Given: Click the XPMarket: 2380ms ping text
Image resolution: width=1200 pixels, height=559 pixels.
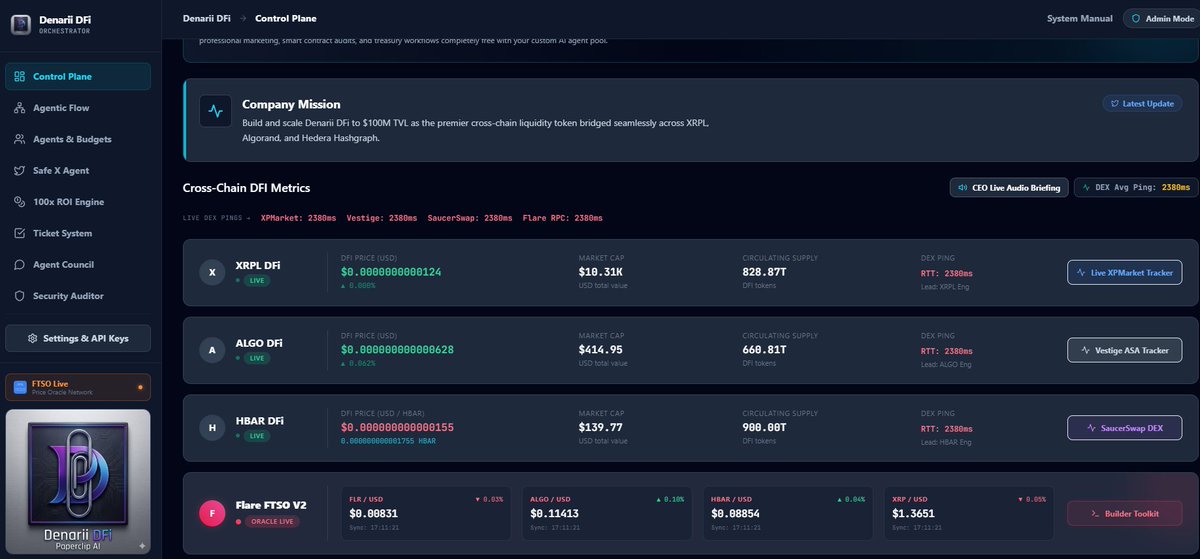Looking at the screenshot, I should (298, 217).
